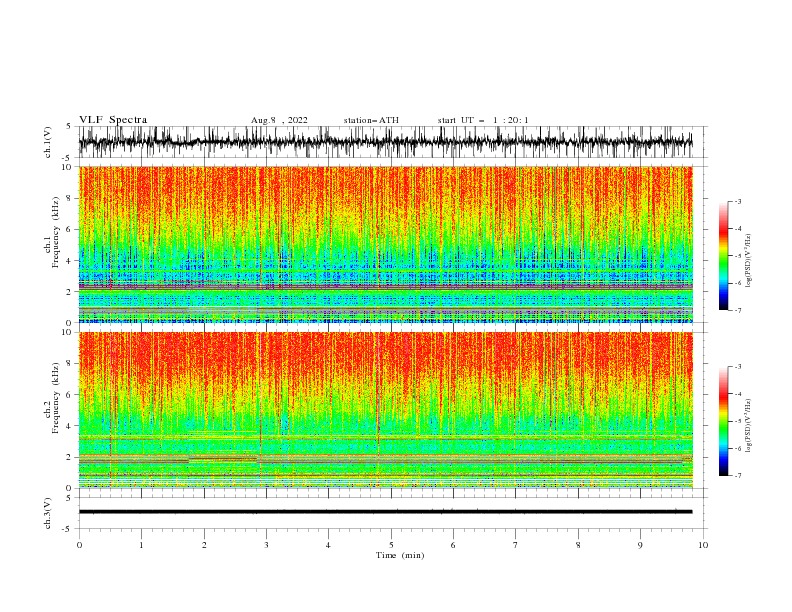This screenshot has width=792, height=612.
Task: Click the ch.3 voltage trace line
Action: [x=385, y=512]
